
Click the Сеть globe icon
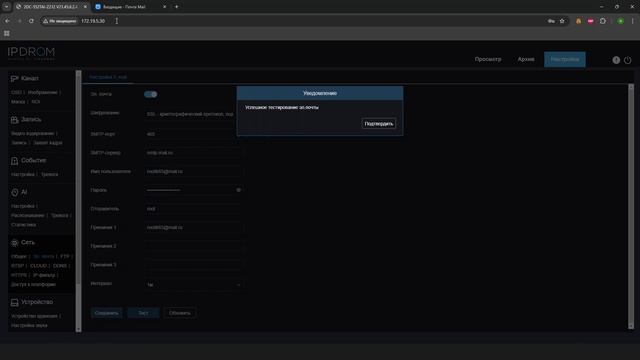(15, 243)
